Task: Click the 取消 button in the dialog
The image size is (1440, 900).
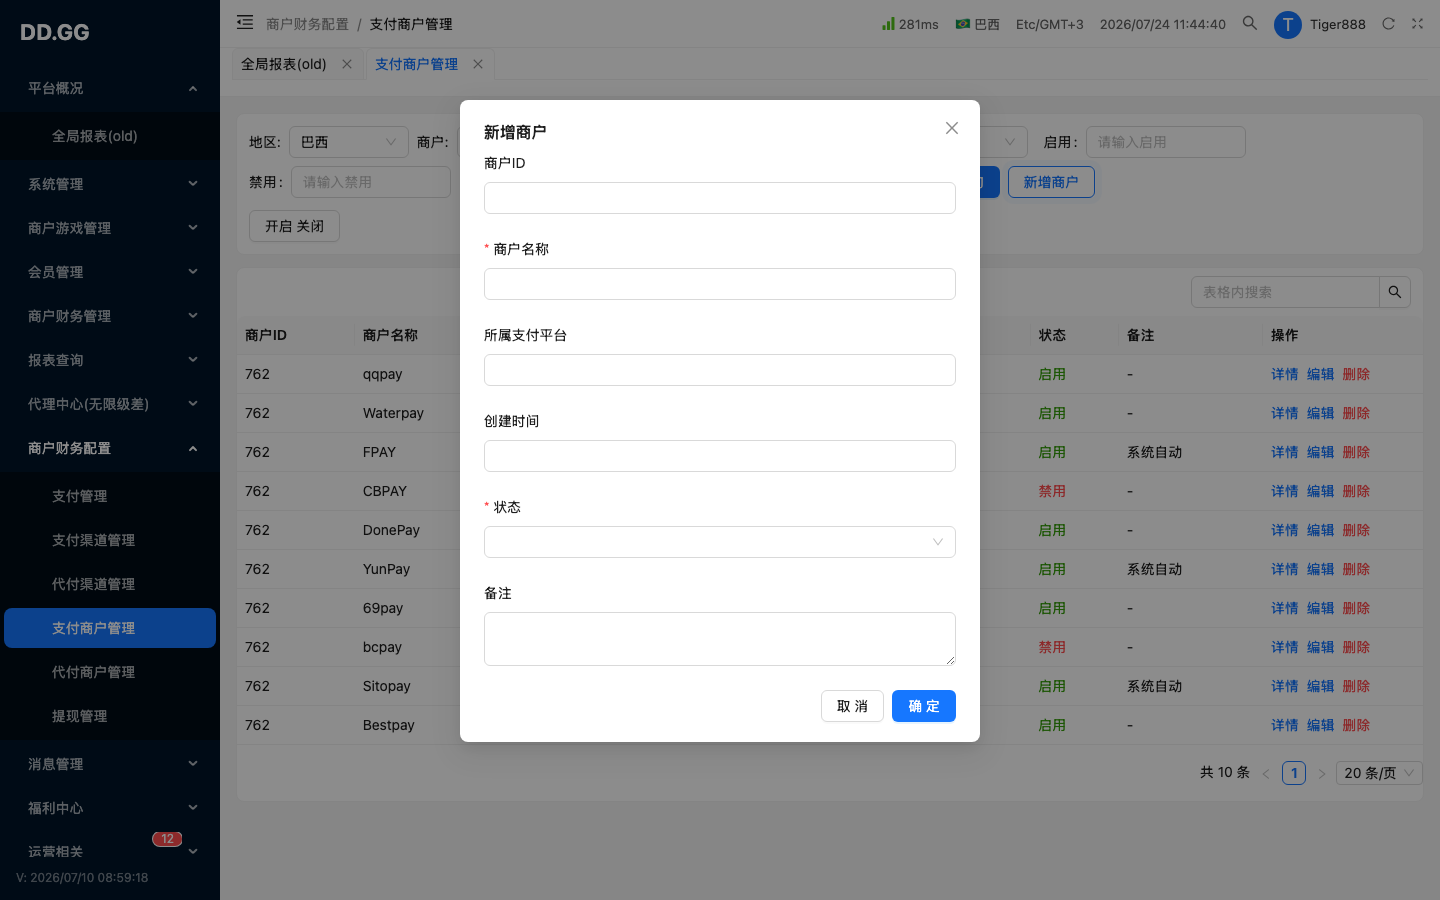Action: pyautogui.click(x=852, y=706)
